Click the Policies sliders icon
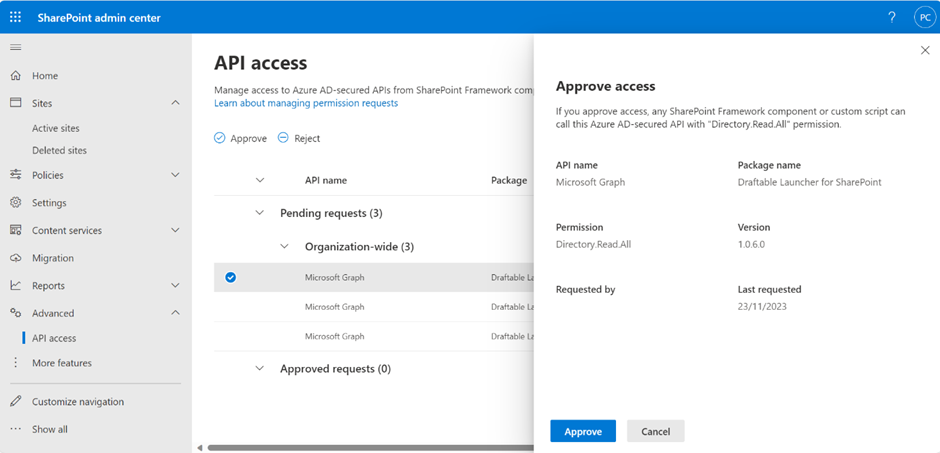This screenshot has width=940, height=453. (16, 175)
